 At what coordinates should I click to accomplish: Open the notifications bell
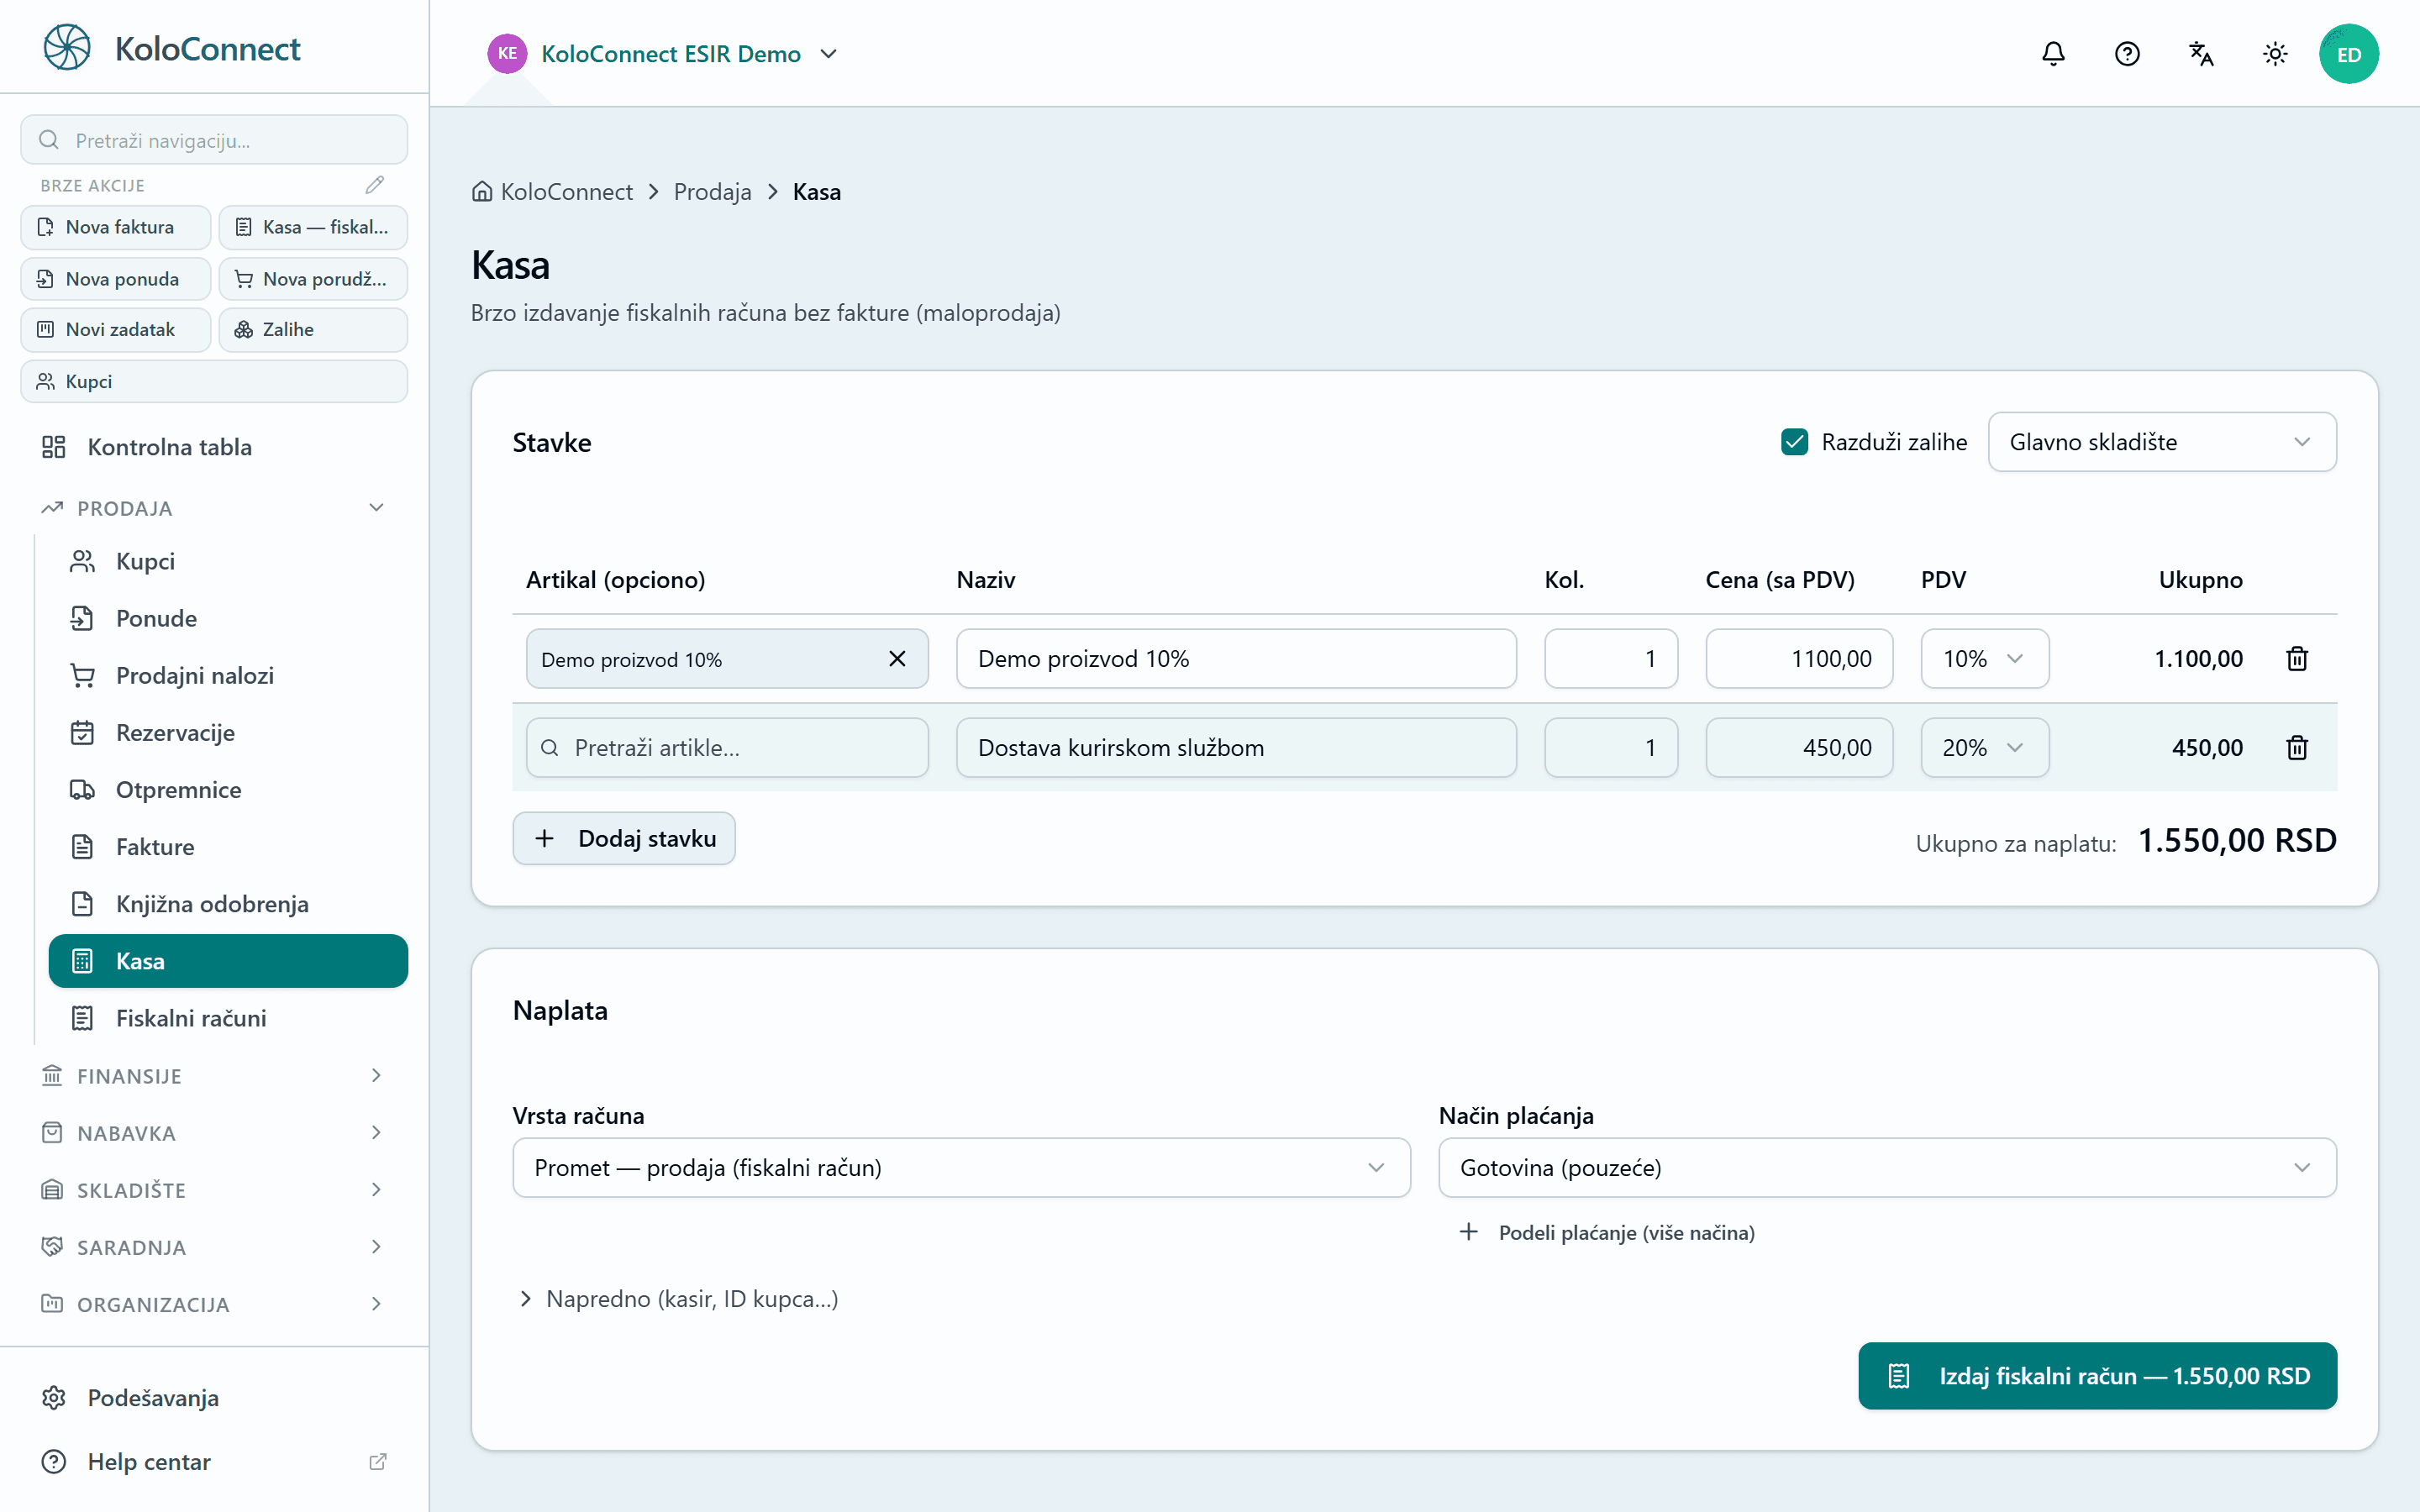pos(2053,54)
